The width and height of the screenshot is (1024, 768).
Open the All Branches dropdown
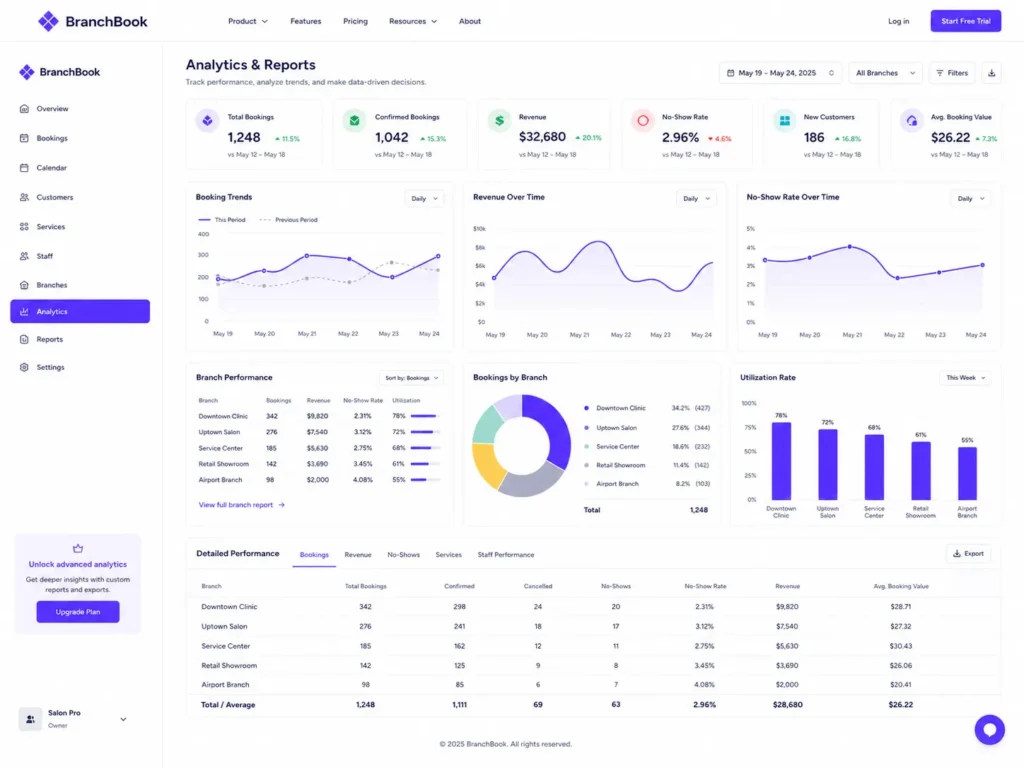885,73
